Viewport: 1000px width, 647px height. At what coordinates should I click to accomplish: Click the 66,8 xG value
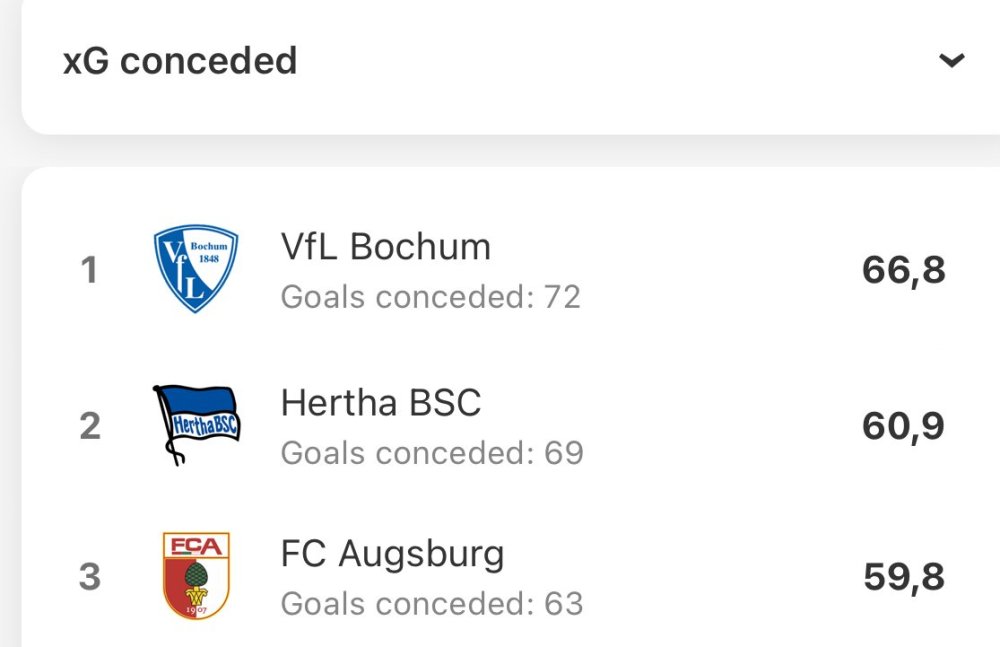tap(903, 270)
